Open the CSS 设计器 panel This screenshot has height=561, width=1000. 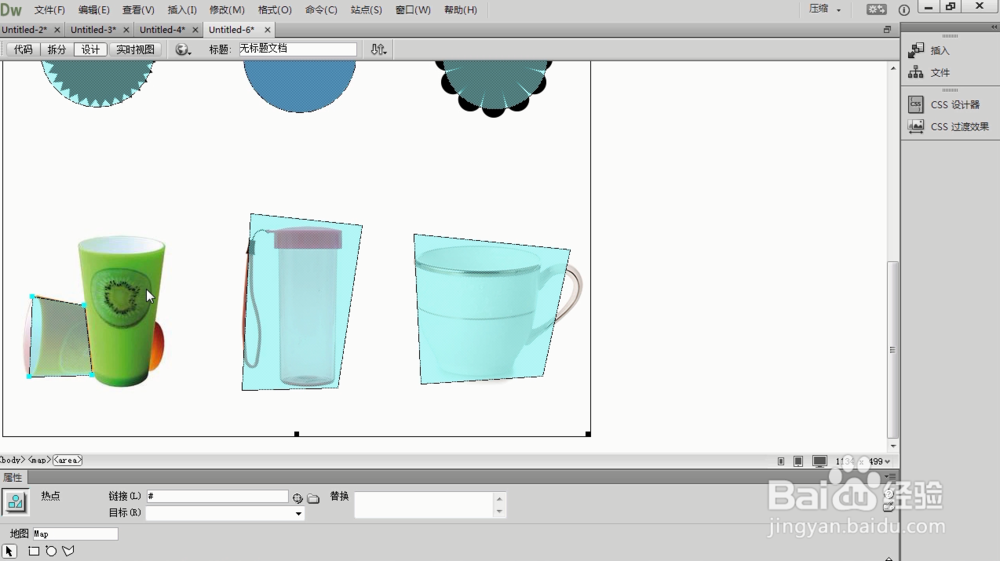pyautogui.click(x=944, y=105)
